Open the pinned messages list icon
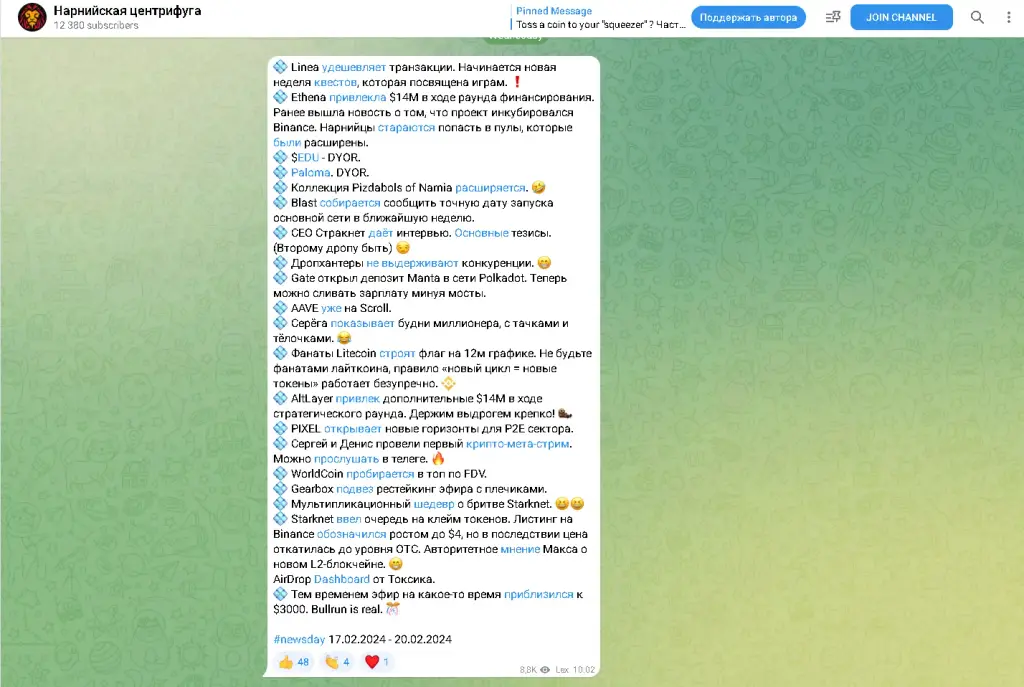The image size is (1024, 687). [x=833, y=18]
